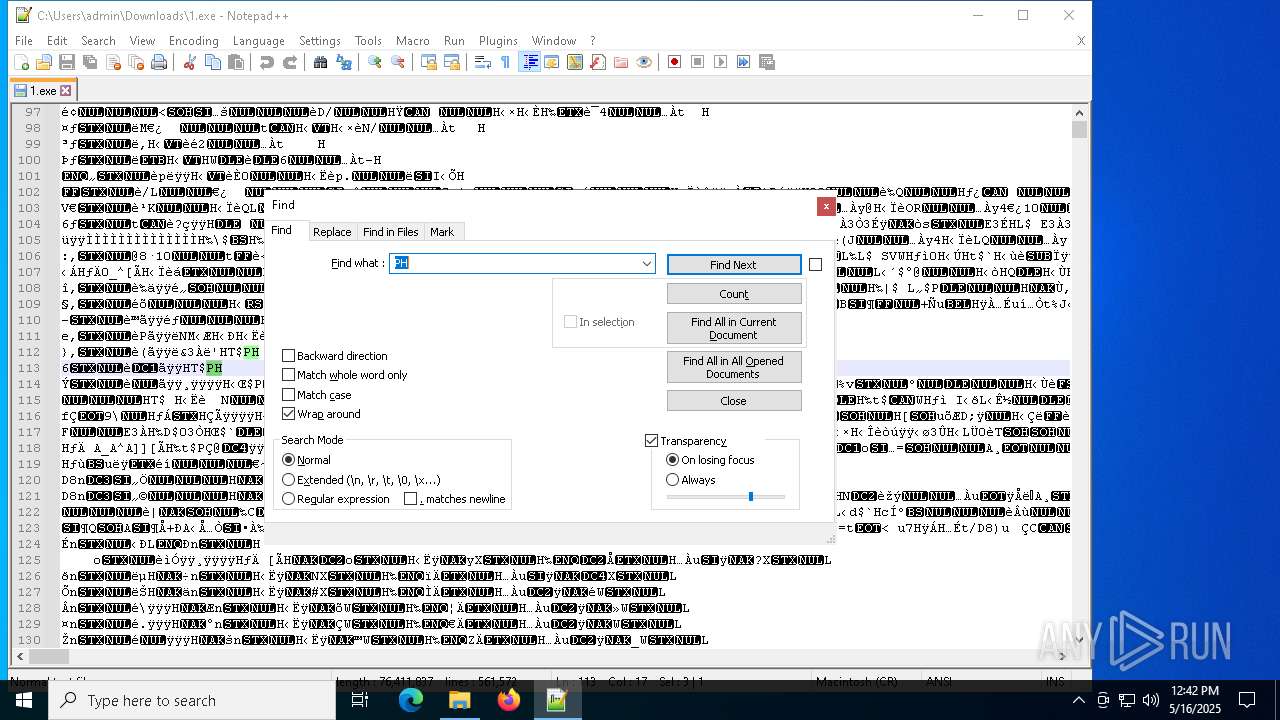Toggle indent guide toolbar icon
The width and height of the screenshot is (1280, 720).
point(529,62)
